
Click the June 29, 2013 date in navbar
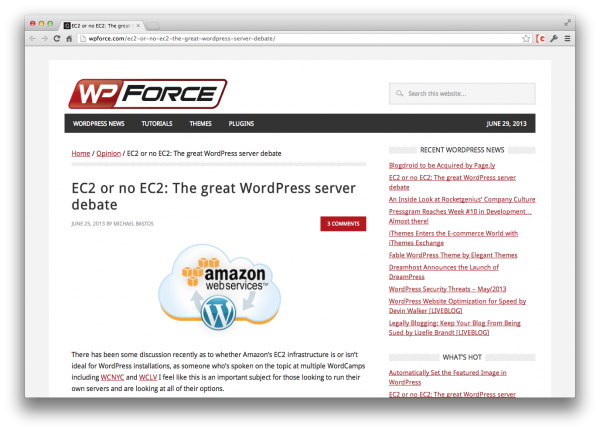(x=506, y=124)
